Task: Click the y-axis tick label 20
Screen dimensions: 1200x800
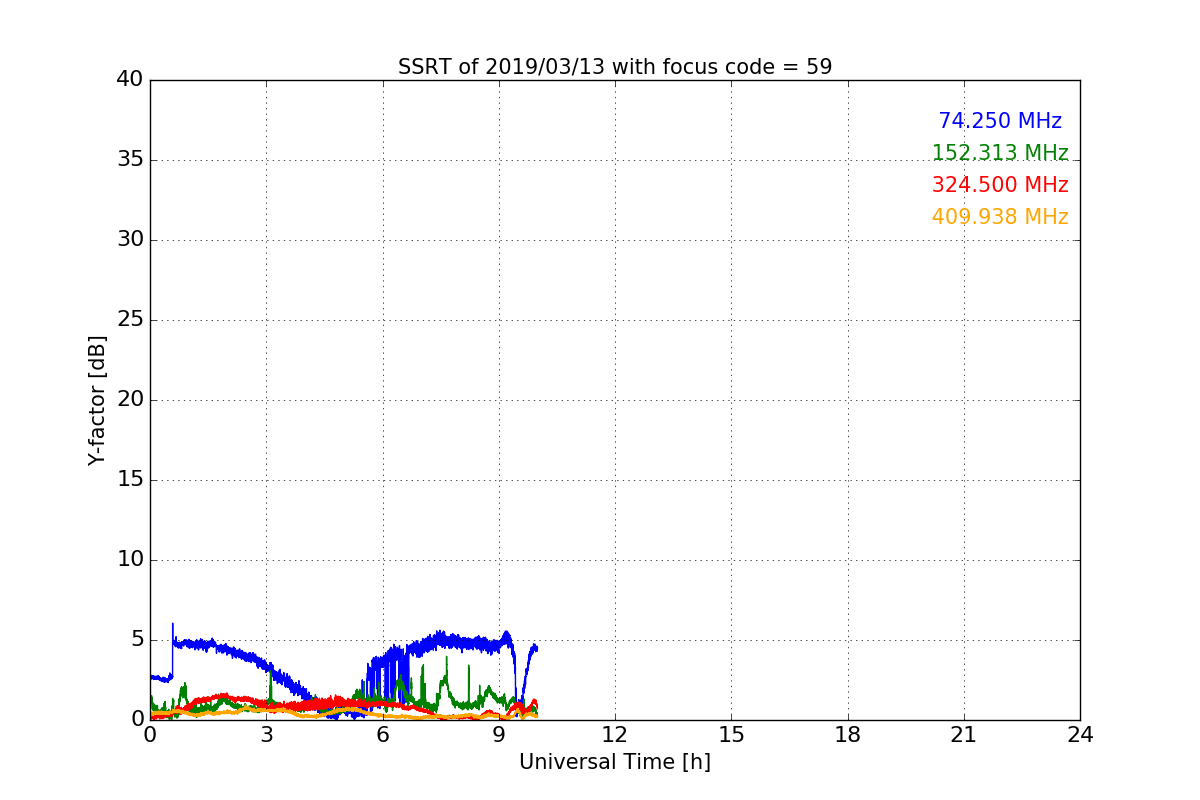Action: click(x=130, y=400)
